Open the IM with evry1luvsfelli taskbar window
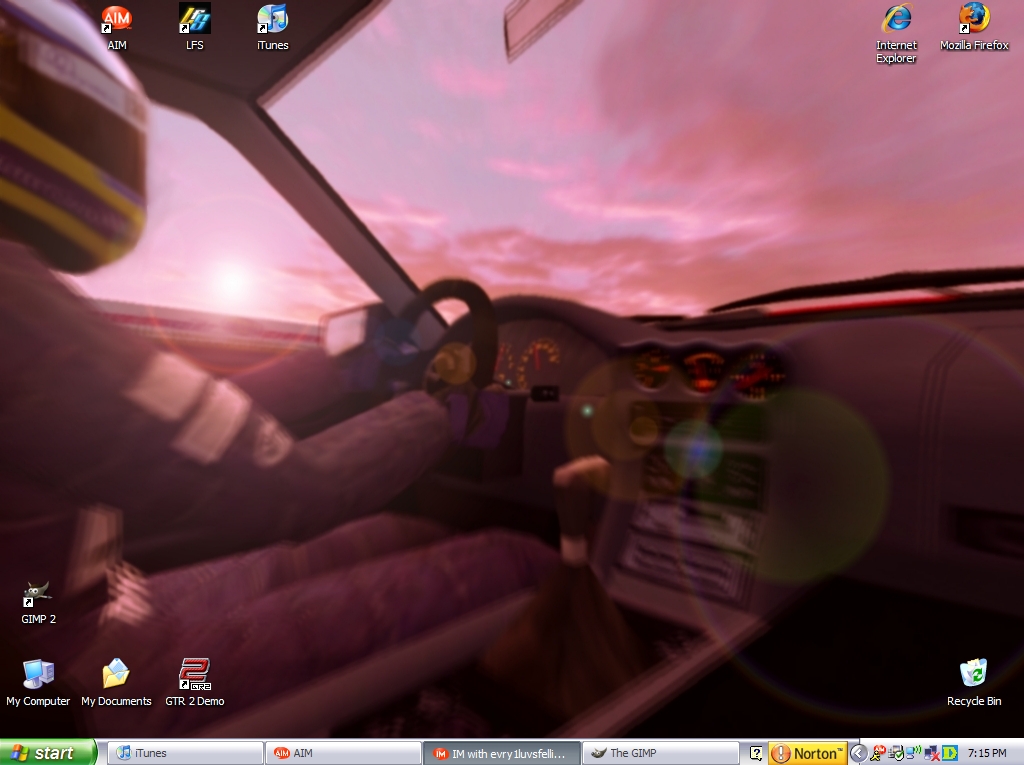1024x765 pixels. pyautogui.click(x=502, y=753)
